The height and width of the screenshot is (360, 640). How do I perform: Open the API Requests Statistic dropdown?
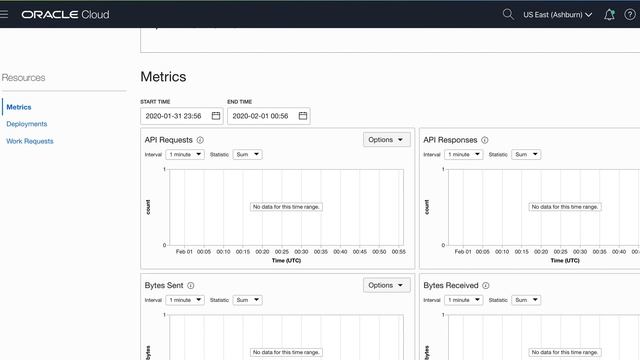[x=247, y=154]
